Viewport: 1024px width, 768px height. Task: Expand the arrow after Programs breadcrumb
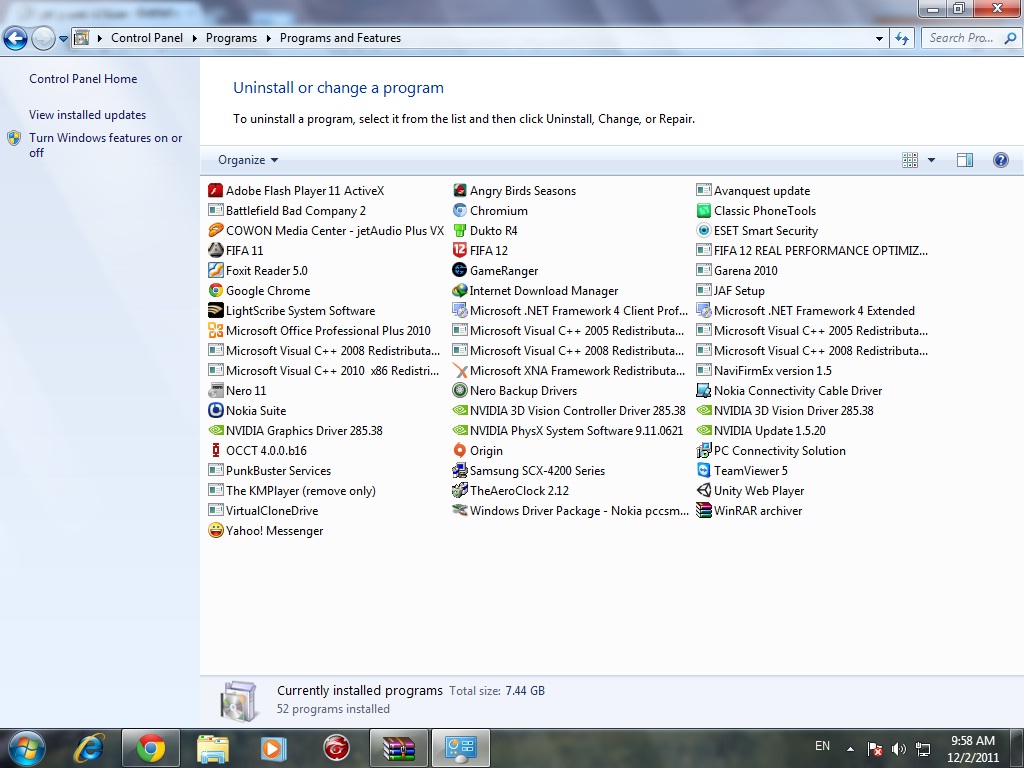pos(268,39)
